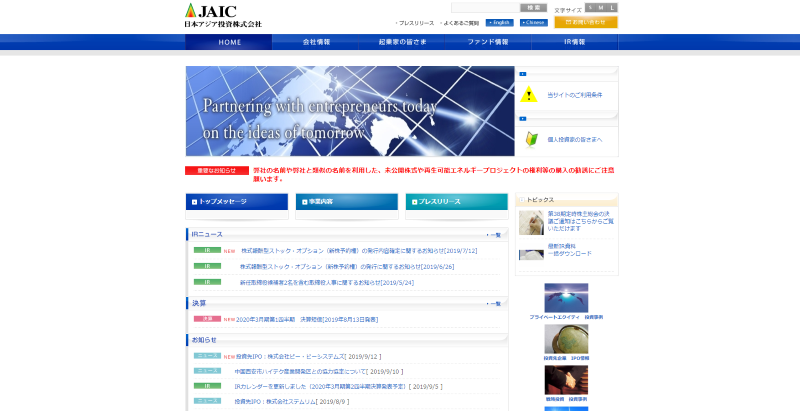Click the IRニュース section heading
Screen dimensions: 800x411
click(x=207, y=235)
